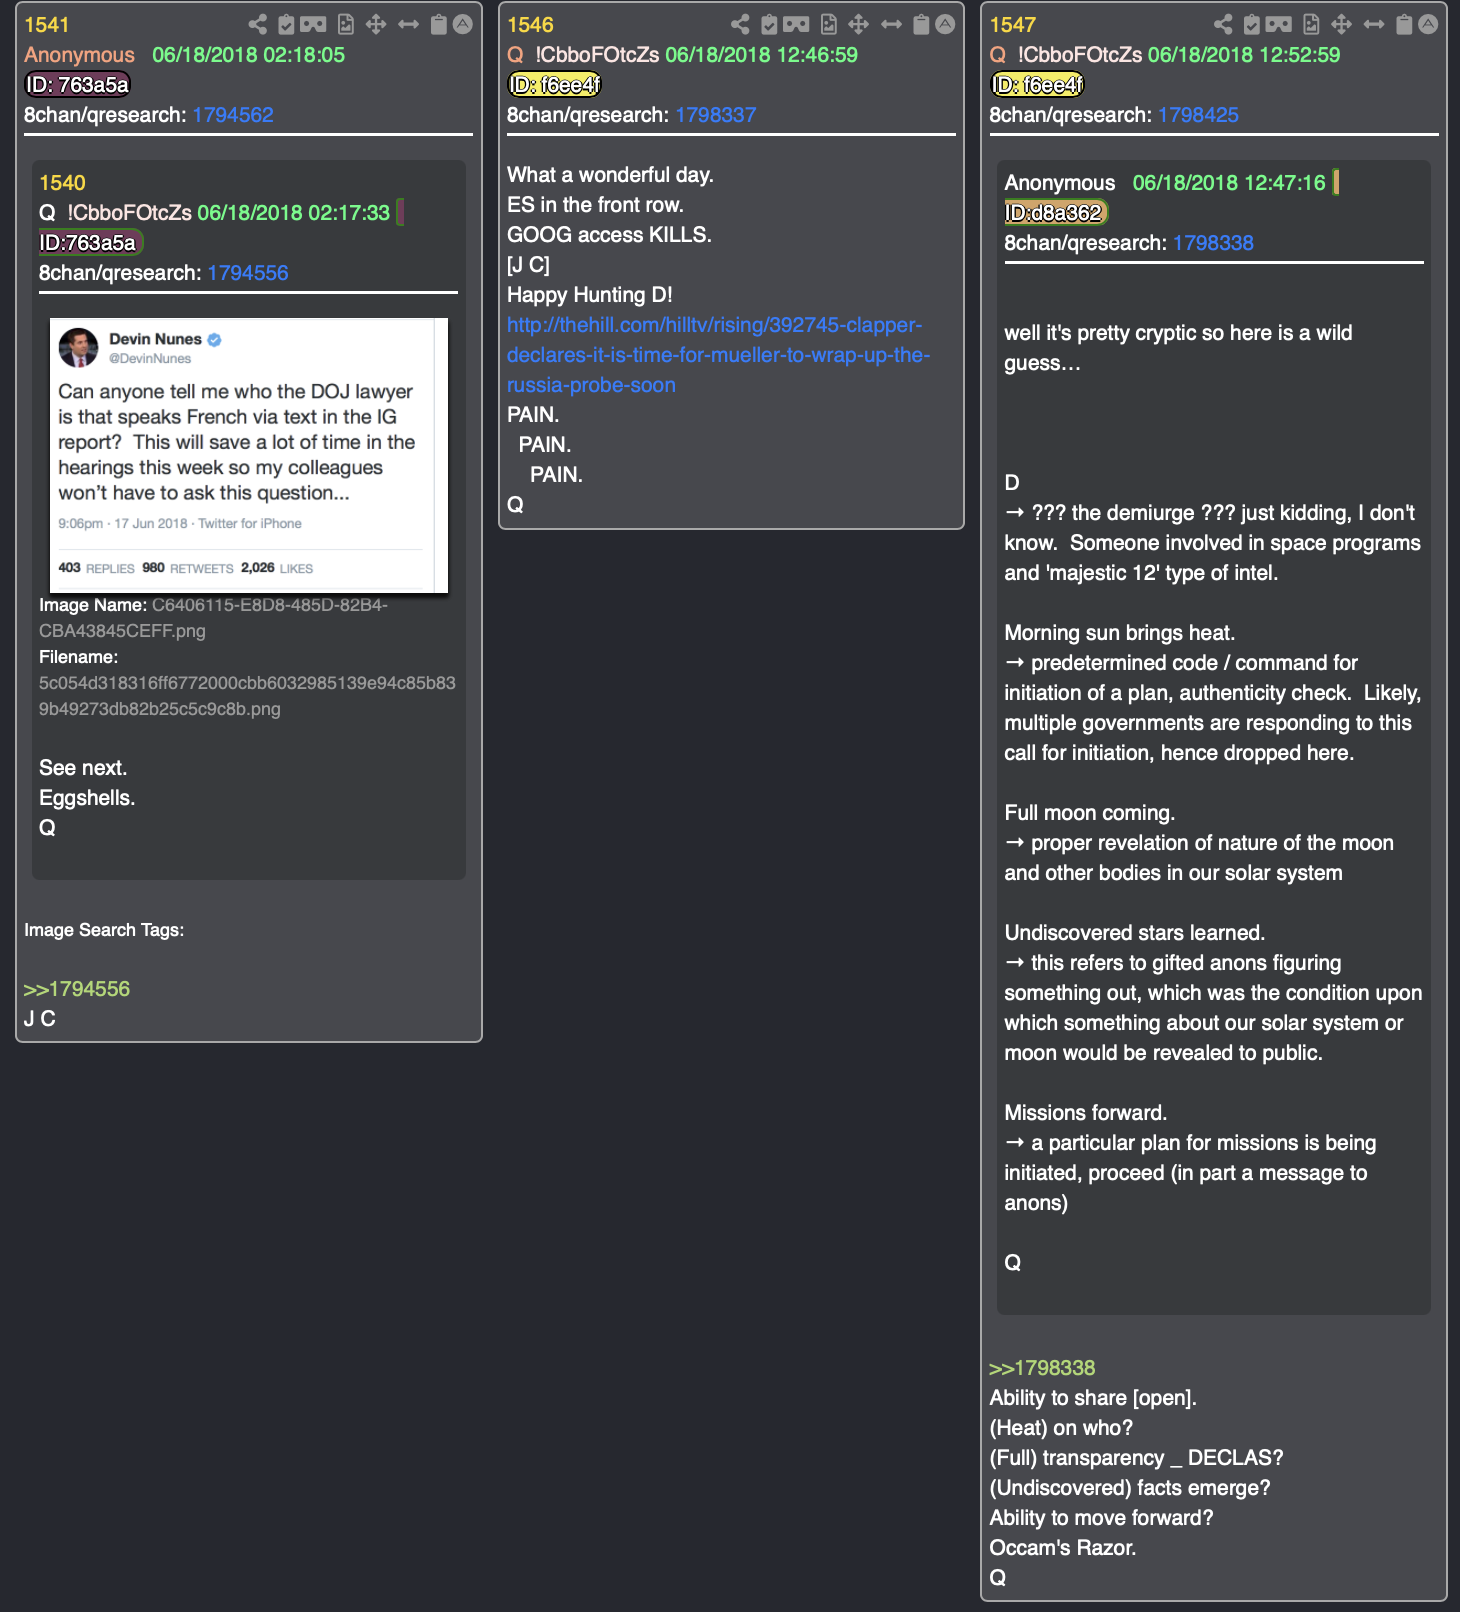Screen dimensions: 1460x1612
Task: Click the clipboard-check icon on post 1546
Action: [769, 24]
